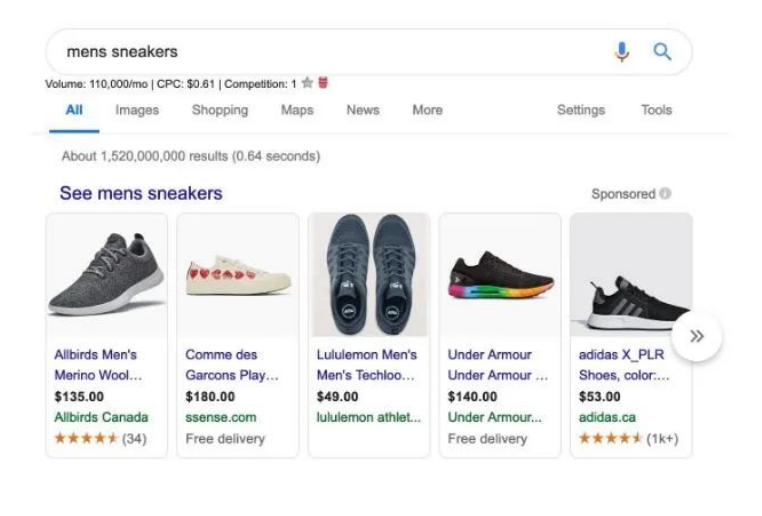Click the Allbirds star rating
Viewport: 762px width, 516px height.
pyautogui.click(x=86, y=438)
